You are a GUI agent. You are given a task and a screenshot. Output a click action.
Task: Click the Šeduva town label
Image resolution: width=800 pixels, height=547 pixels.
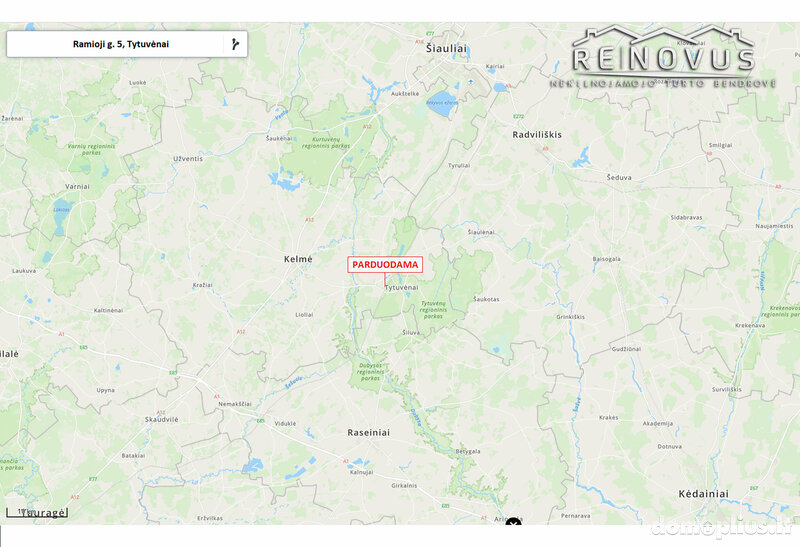619,178
